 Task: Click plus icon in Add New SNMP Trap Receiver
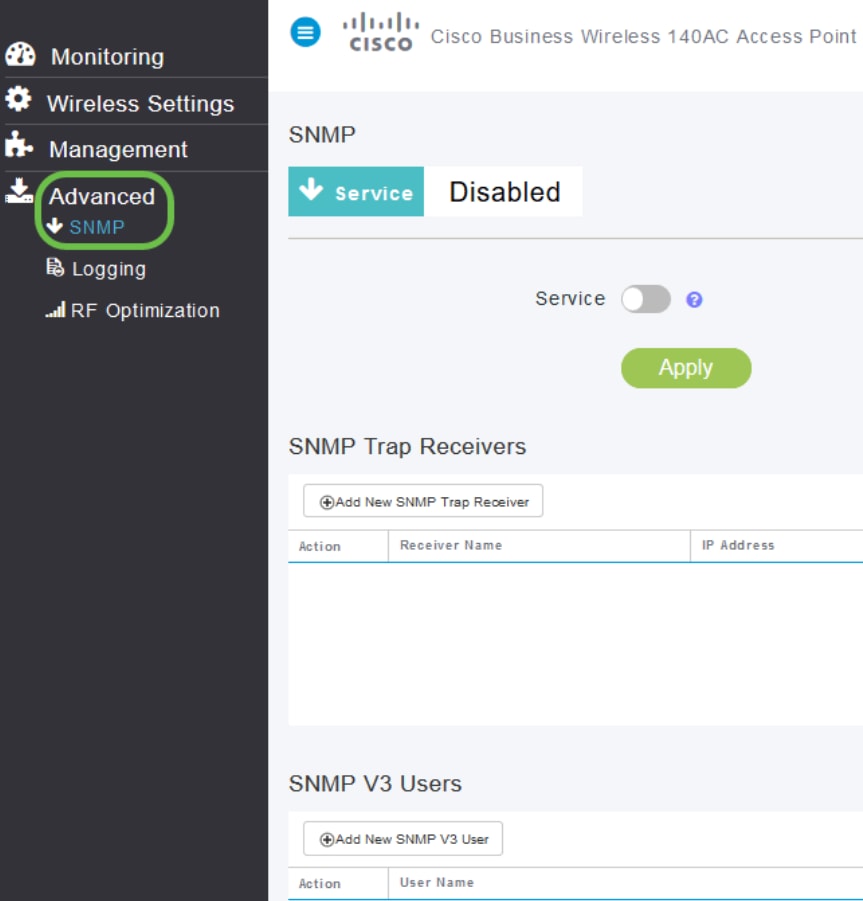(326, 502)
